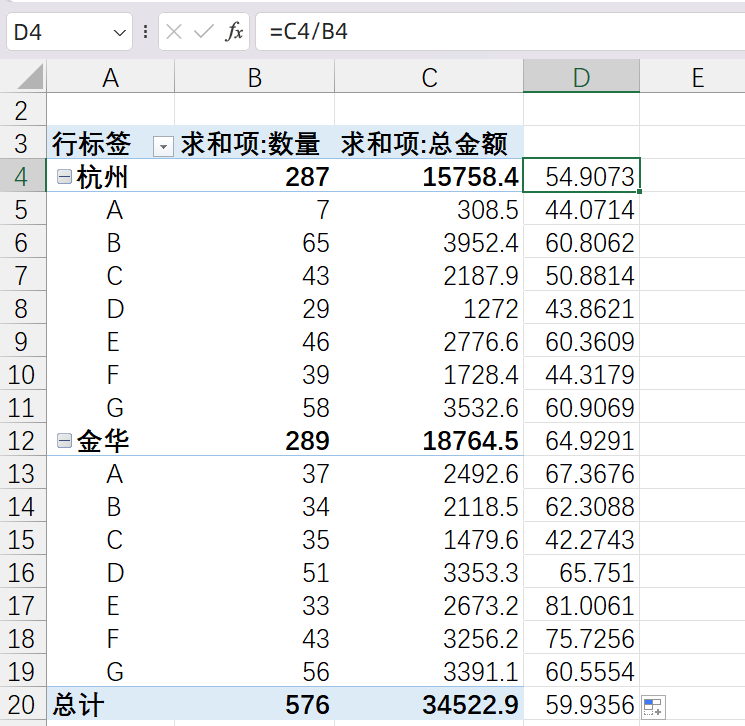Screen dimensions: 745x726
Task: Select cell D4 showing 54.9073
Action: (582, 176)
